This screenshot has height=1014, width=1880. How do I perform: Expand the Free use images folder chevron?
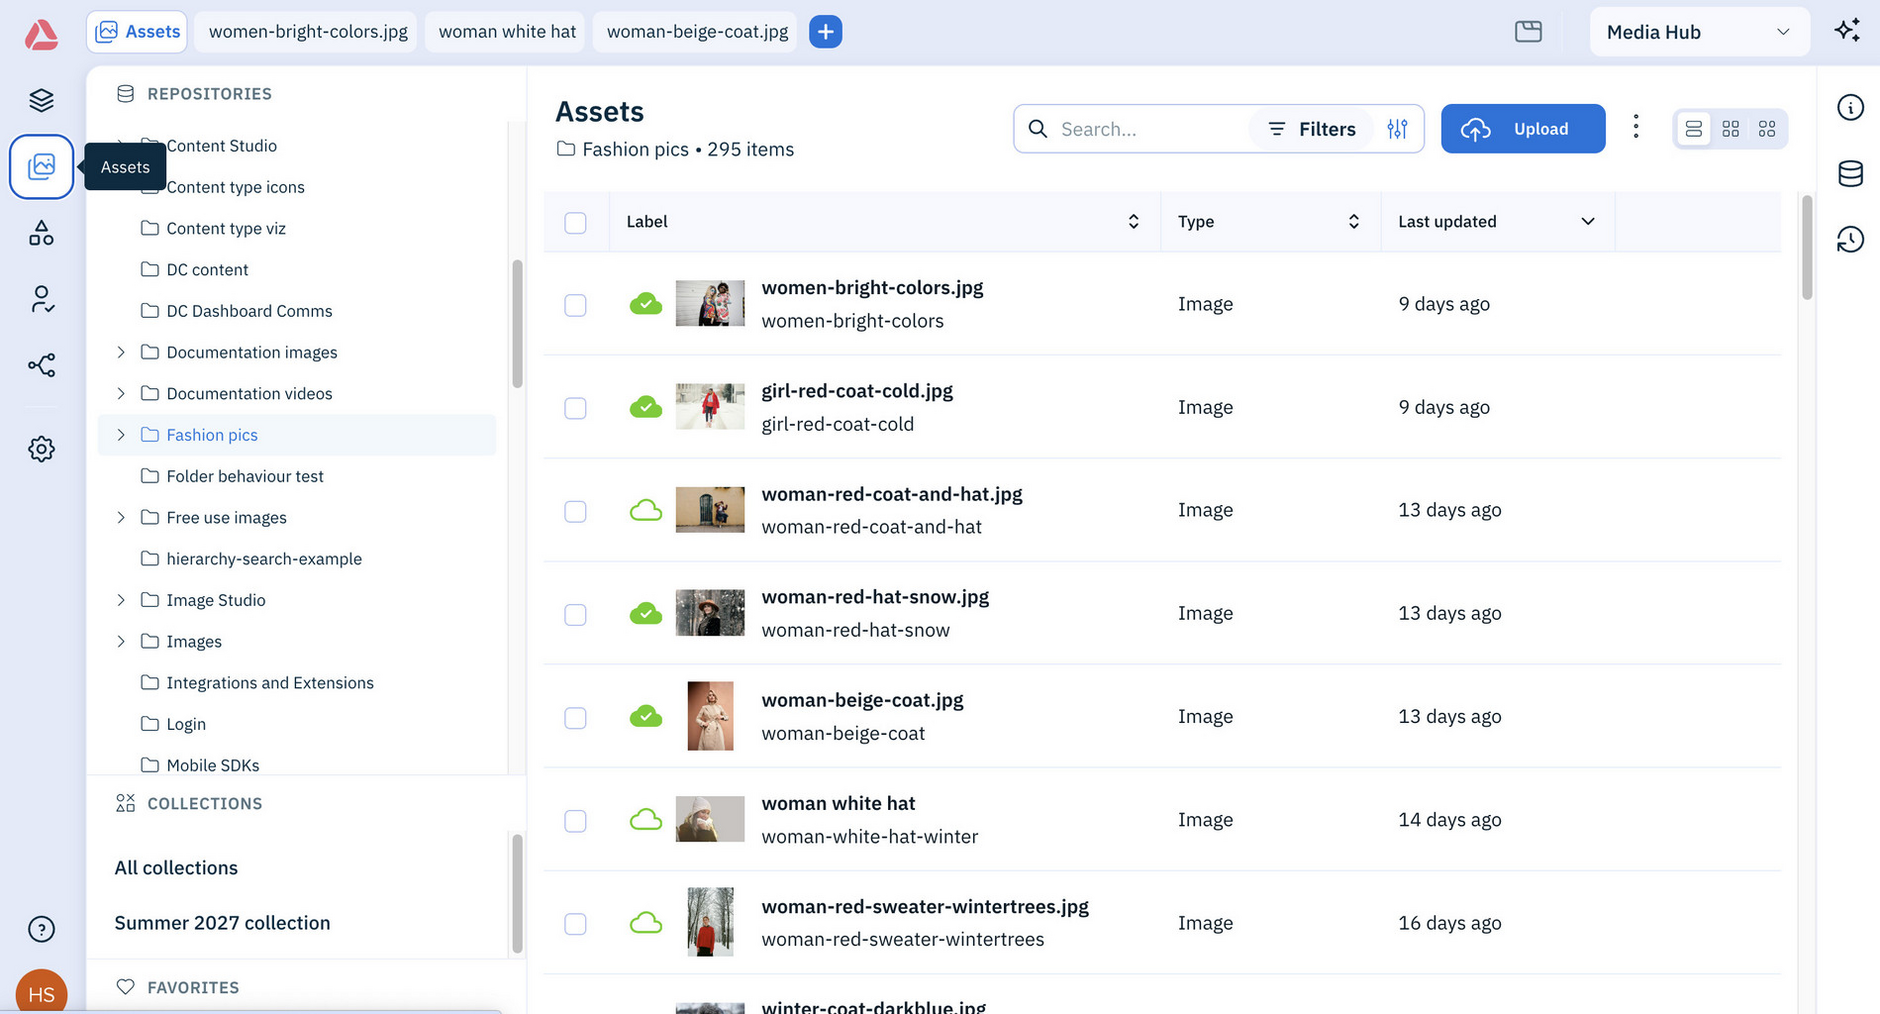tap(121, 517)
